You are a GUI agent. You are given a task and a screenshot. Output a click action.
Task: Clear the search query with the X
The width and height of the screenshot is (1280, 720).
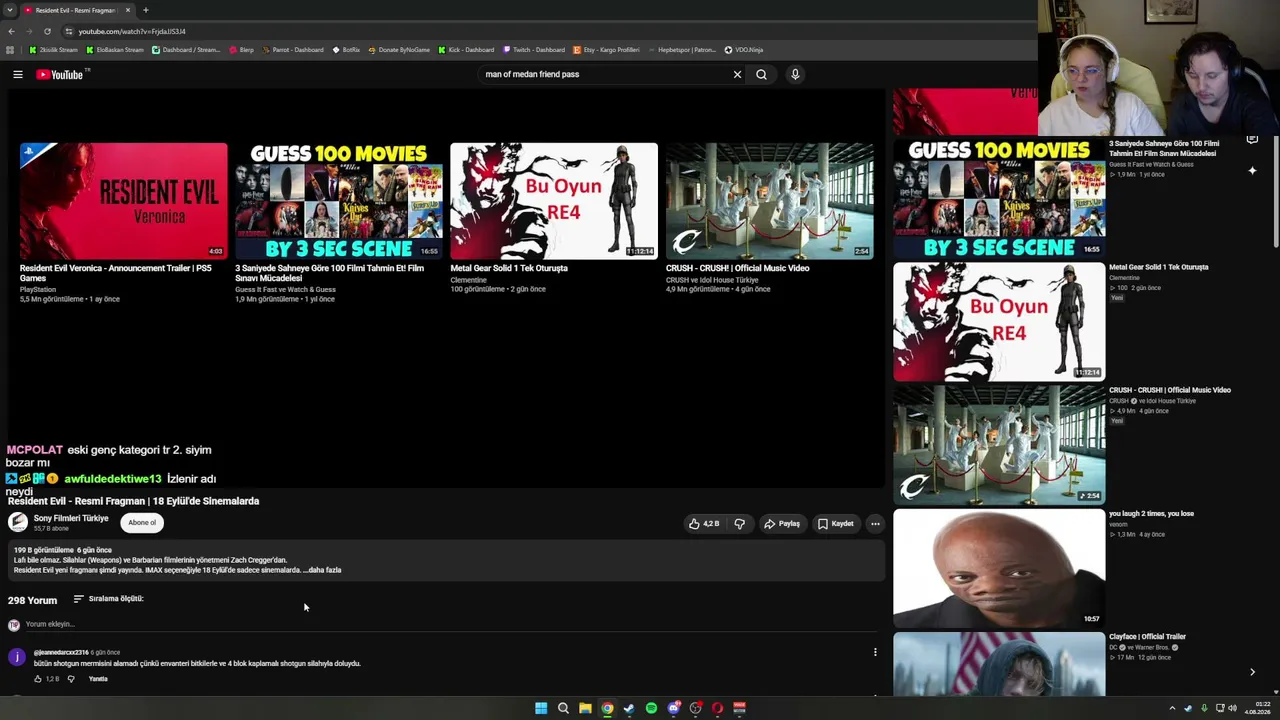pyautogui.click(x=737, y=74)
